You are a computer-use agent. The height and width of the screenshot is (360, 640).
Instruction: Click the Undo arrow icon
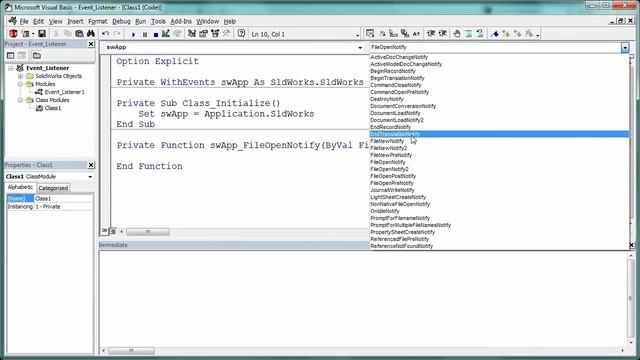(x=105, y=34)
